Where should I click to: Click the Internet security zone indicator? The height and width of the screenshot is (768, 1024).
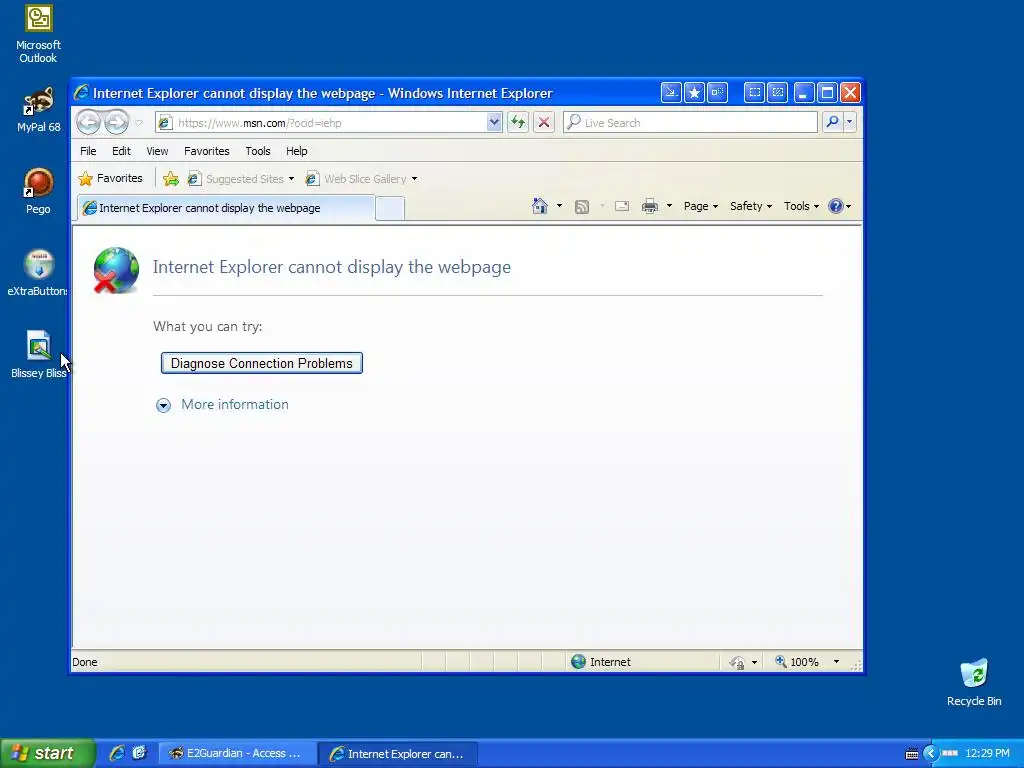601,662
